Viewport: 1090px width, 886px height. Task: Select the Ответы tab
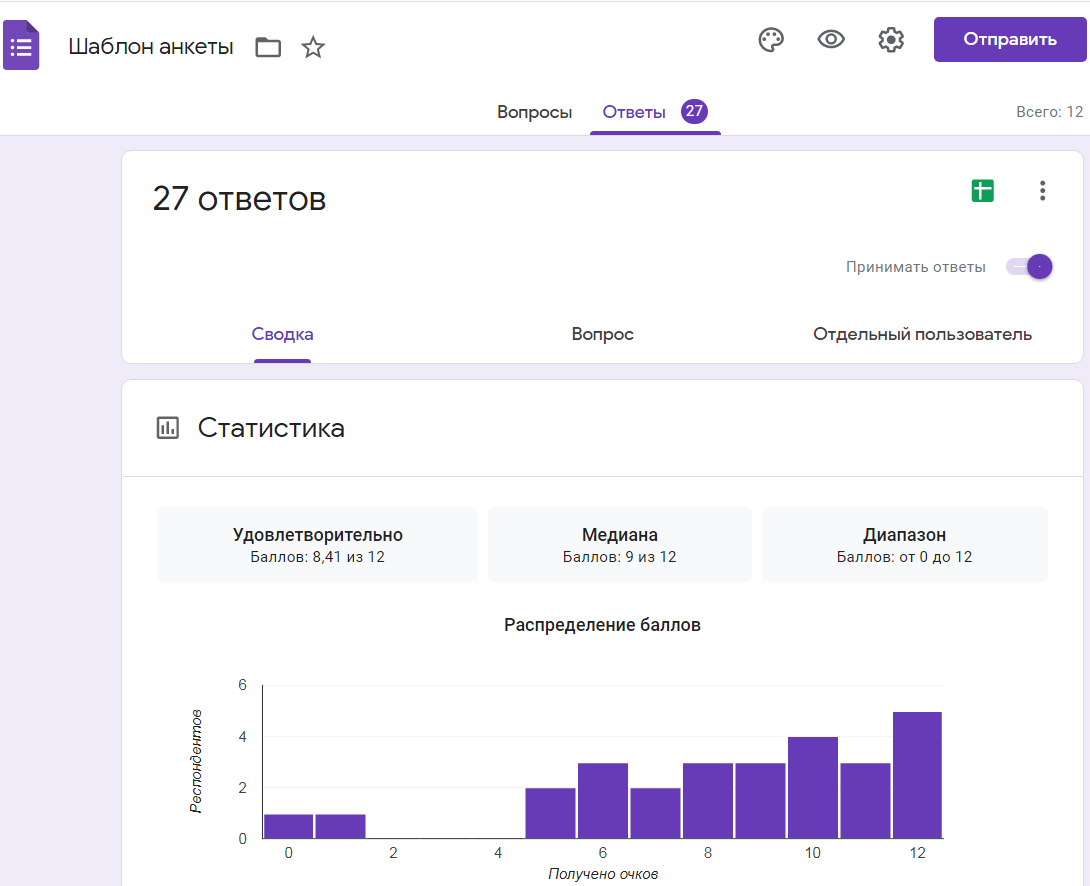(x=634, y=112)
